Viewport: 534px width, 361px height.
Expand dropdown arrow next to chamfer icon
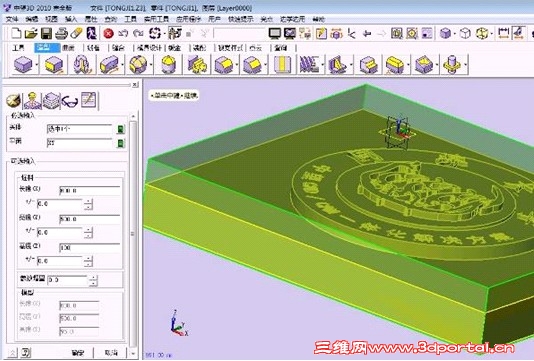click(x=266, y=65)
